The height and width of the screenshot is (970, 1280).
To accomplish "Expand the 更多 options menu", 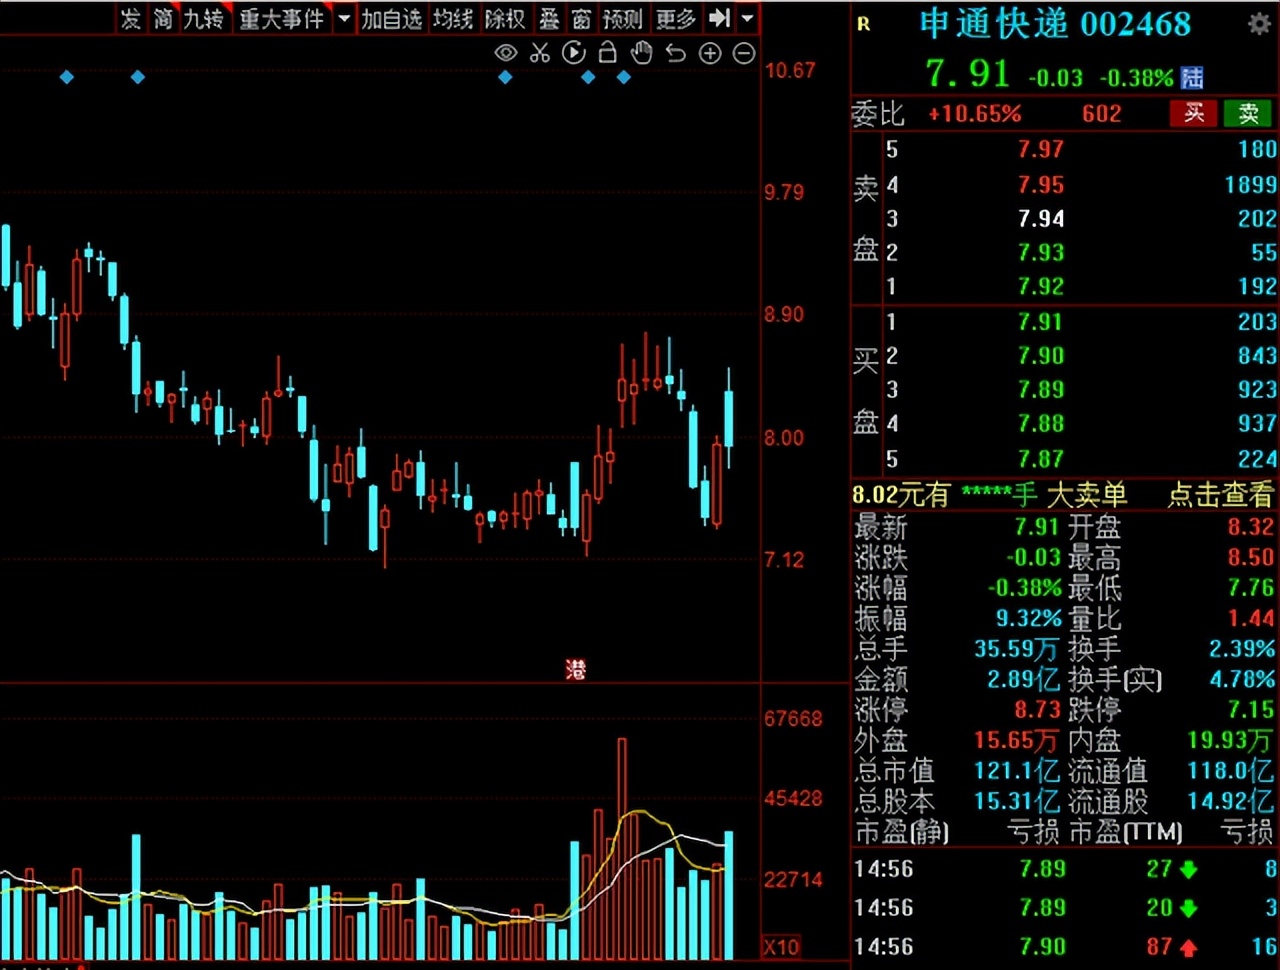I will [x=676, y=18].
